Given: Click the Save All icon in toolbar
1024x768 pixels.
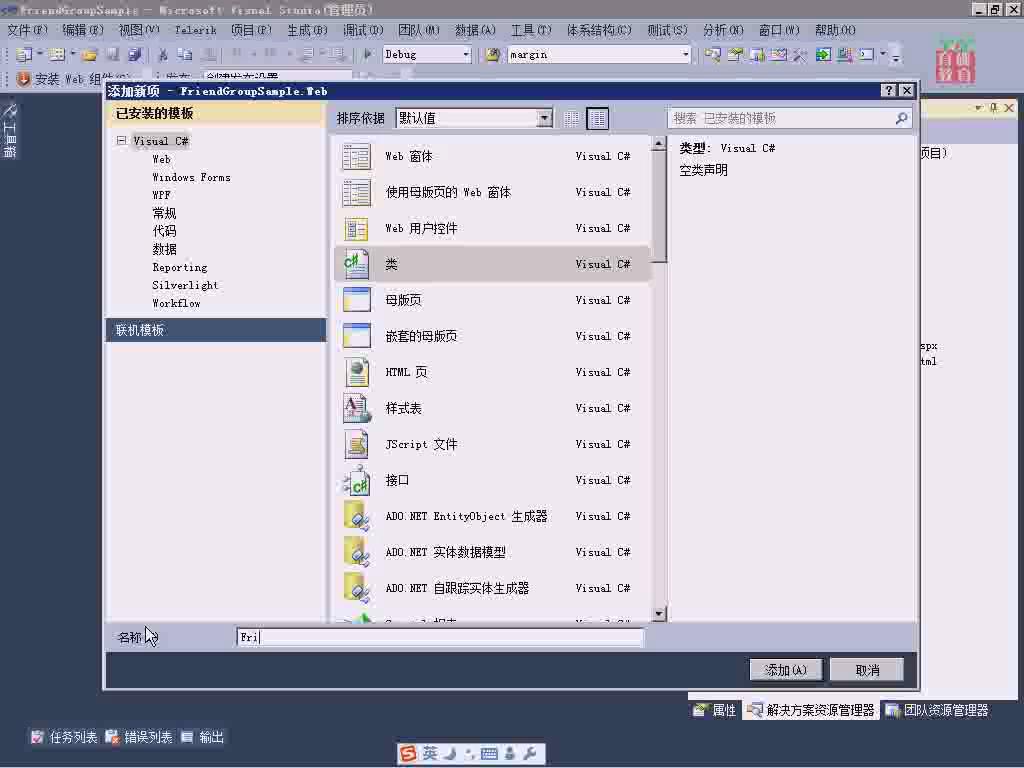Looking at the screenshot, I should click(x=135, y=55).
